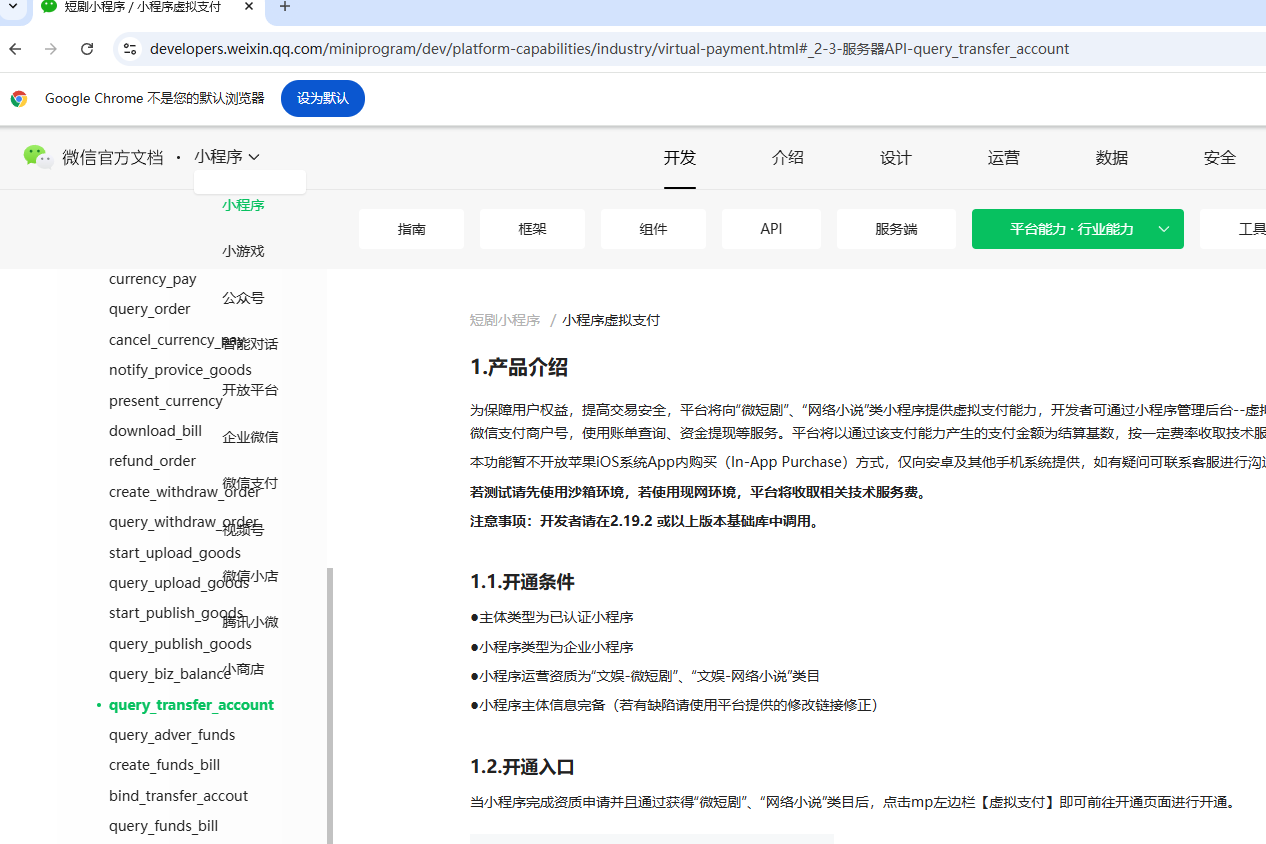Open query_upload_goods in sidebar

(x=179, y=583)
